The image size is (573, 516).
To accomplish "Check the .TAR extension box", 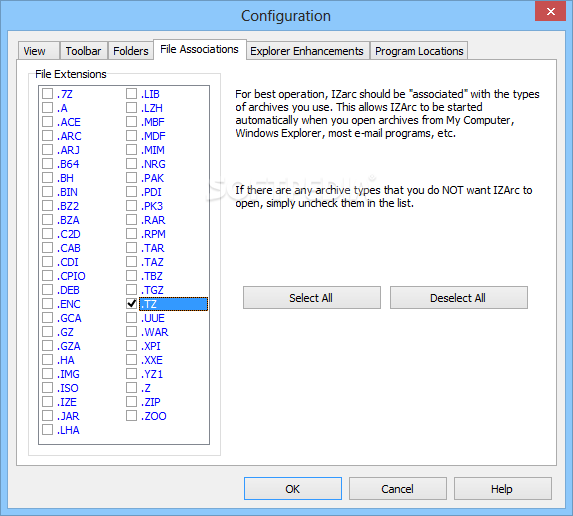I will (x=132, y=248).
